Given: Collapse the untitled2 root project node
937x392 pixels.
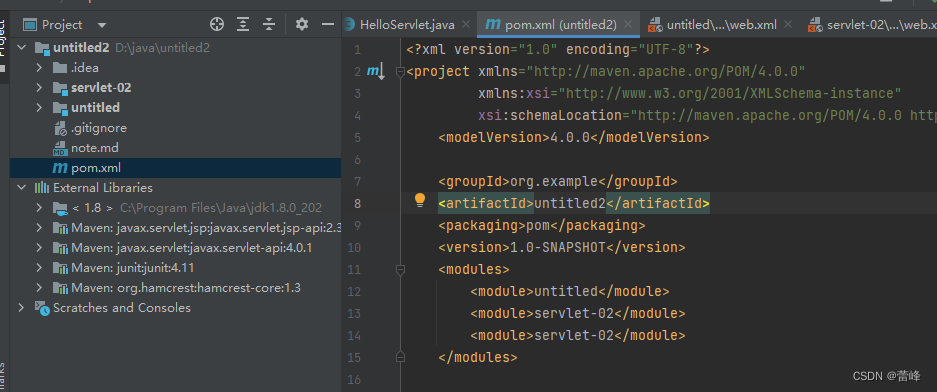Looking at the screenshot, I should tap(23, 48).
